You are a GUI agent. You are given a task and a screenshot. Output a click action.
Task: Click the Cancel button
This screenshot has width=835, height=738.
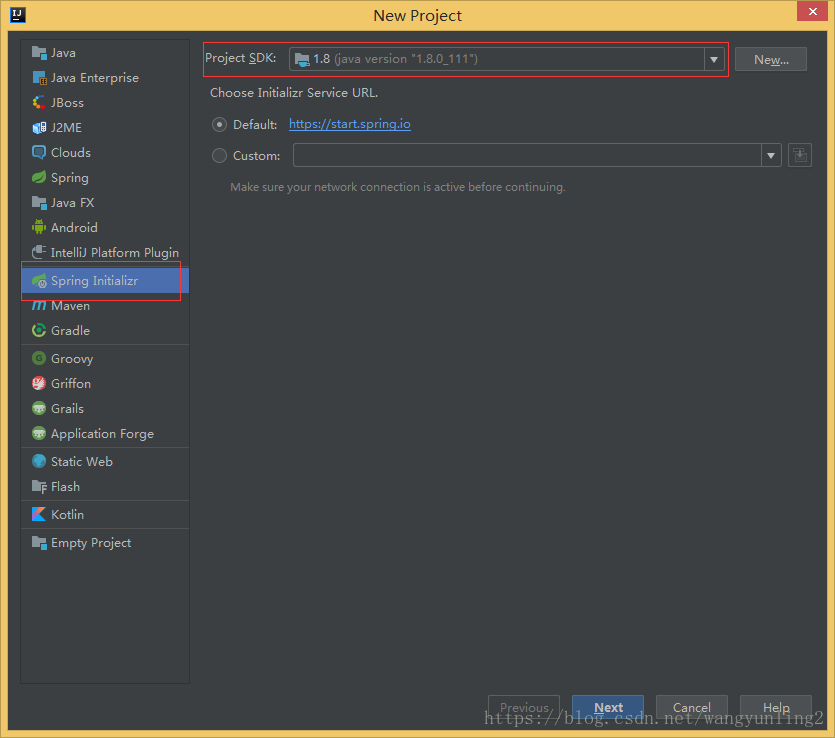pyautogui.click(x=691, y=707)
